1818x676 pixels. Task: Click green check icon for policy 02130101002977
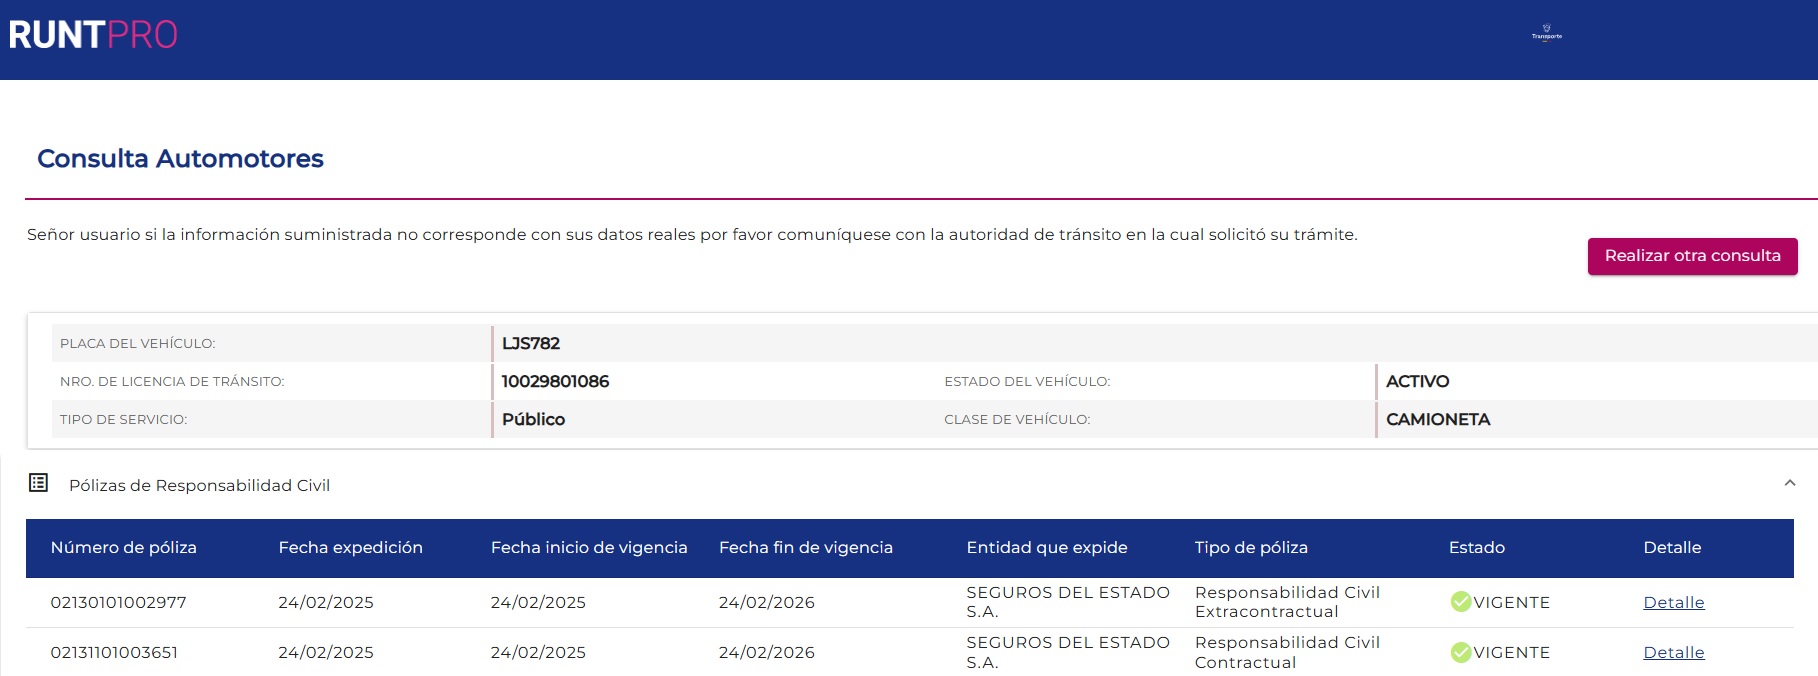1461,602
